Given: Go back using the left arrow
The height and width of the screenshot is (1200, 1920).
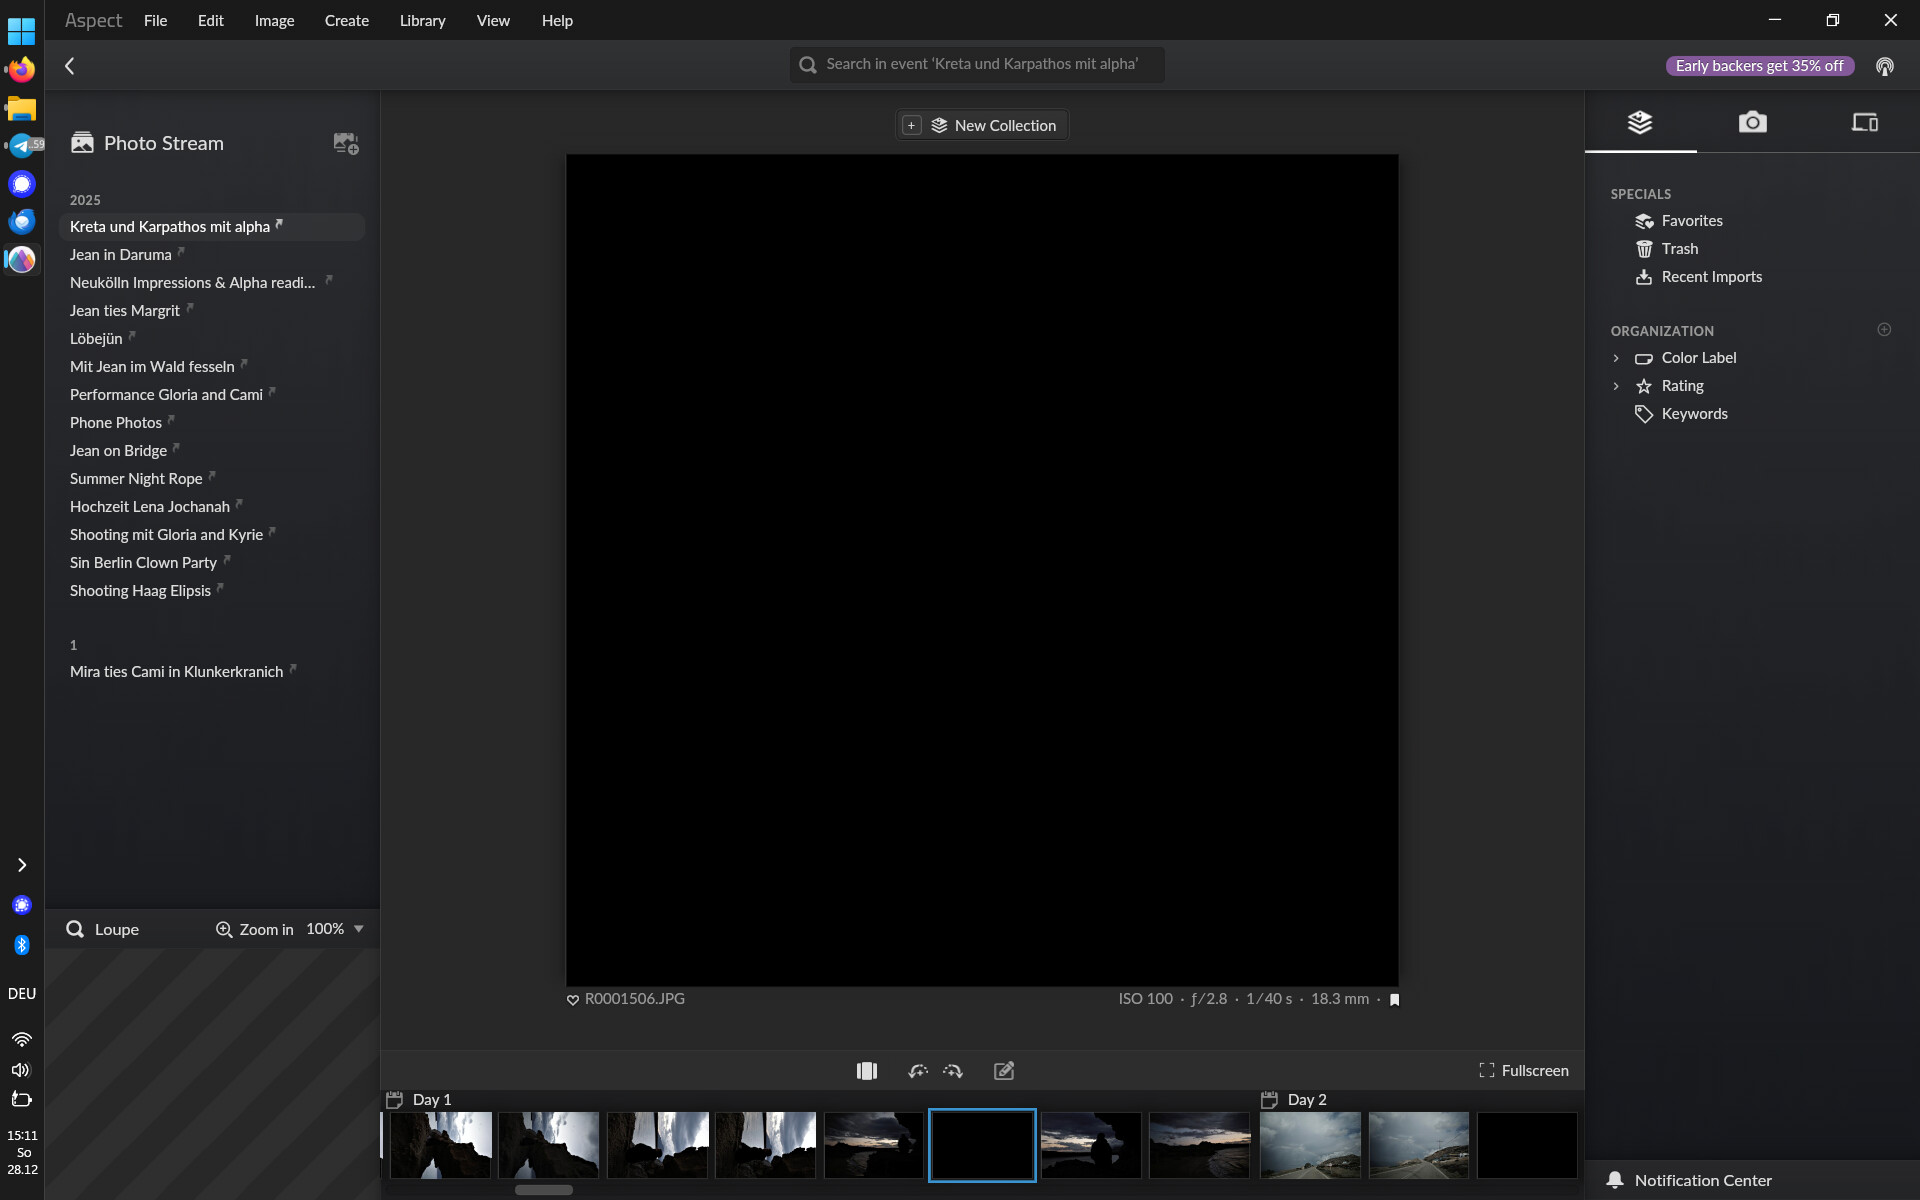Looking at the screenshot, I should pos(70,66).
